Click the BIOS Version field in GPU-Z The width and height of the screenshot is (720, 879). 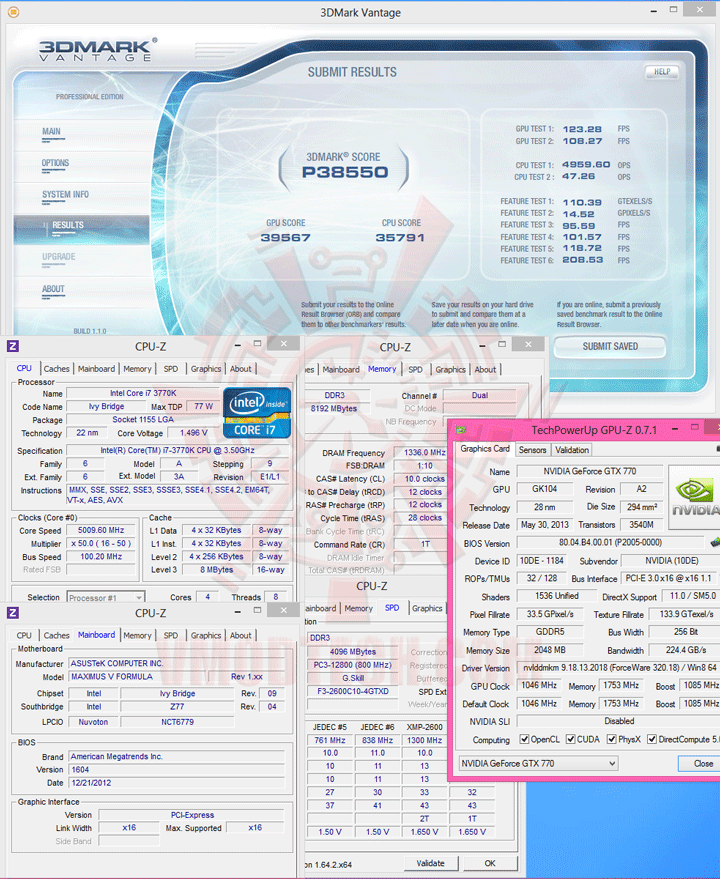(x=610, y=543)
